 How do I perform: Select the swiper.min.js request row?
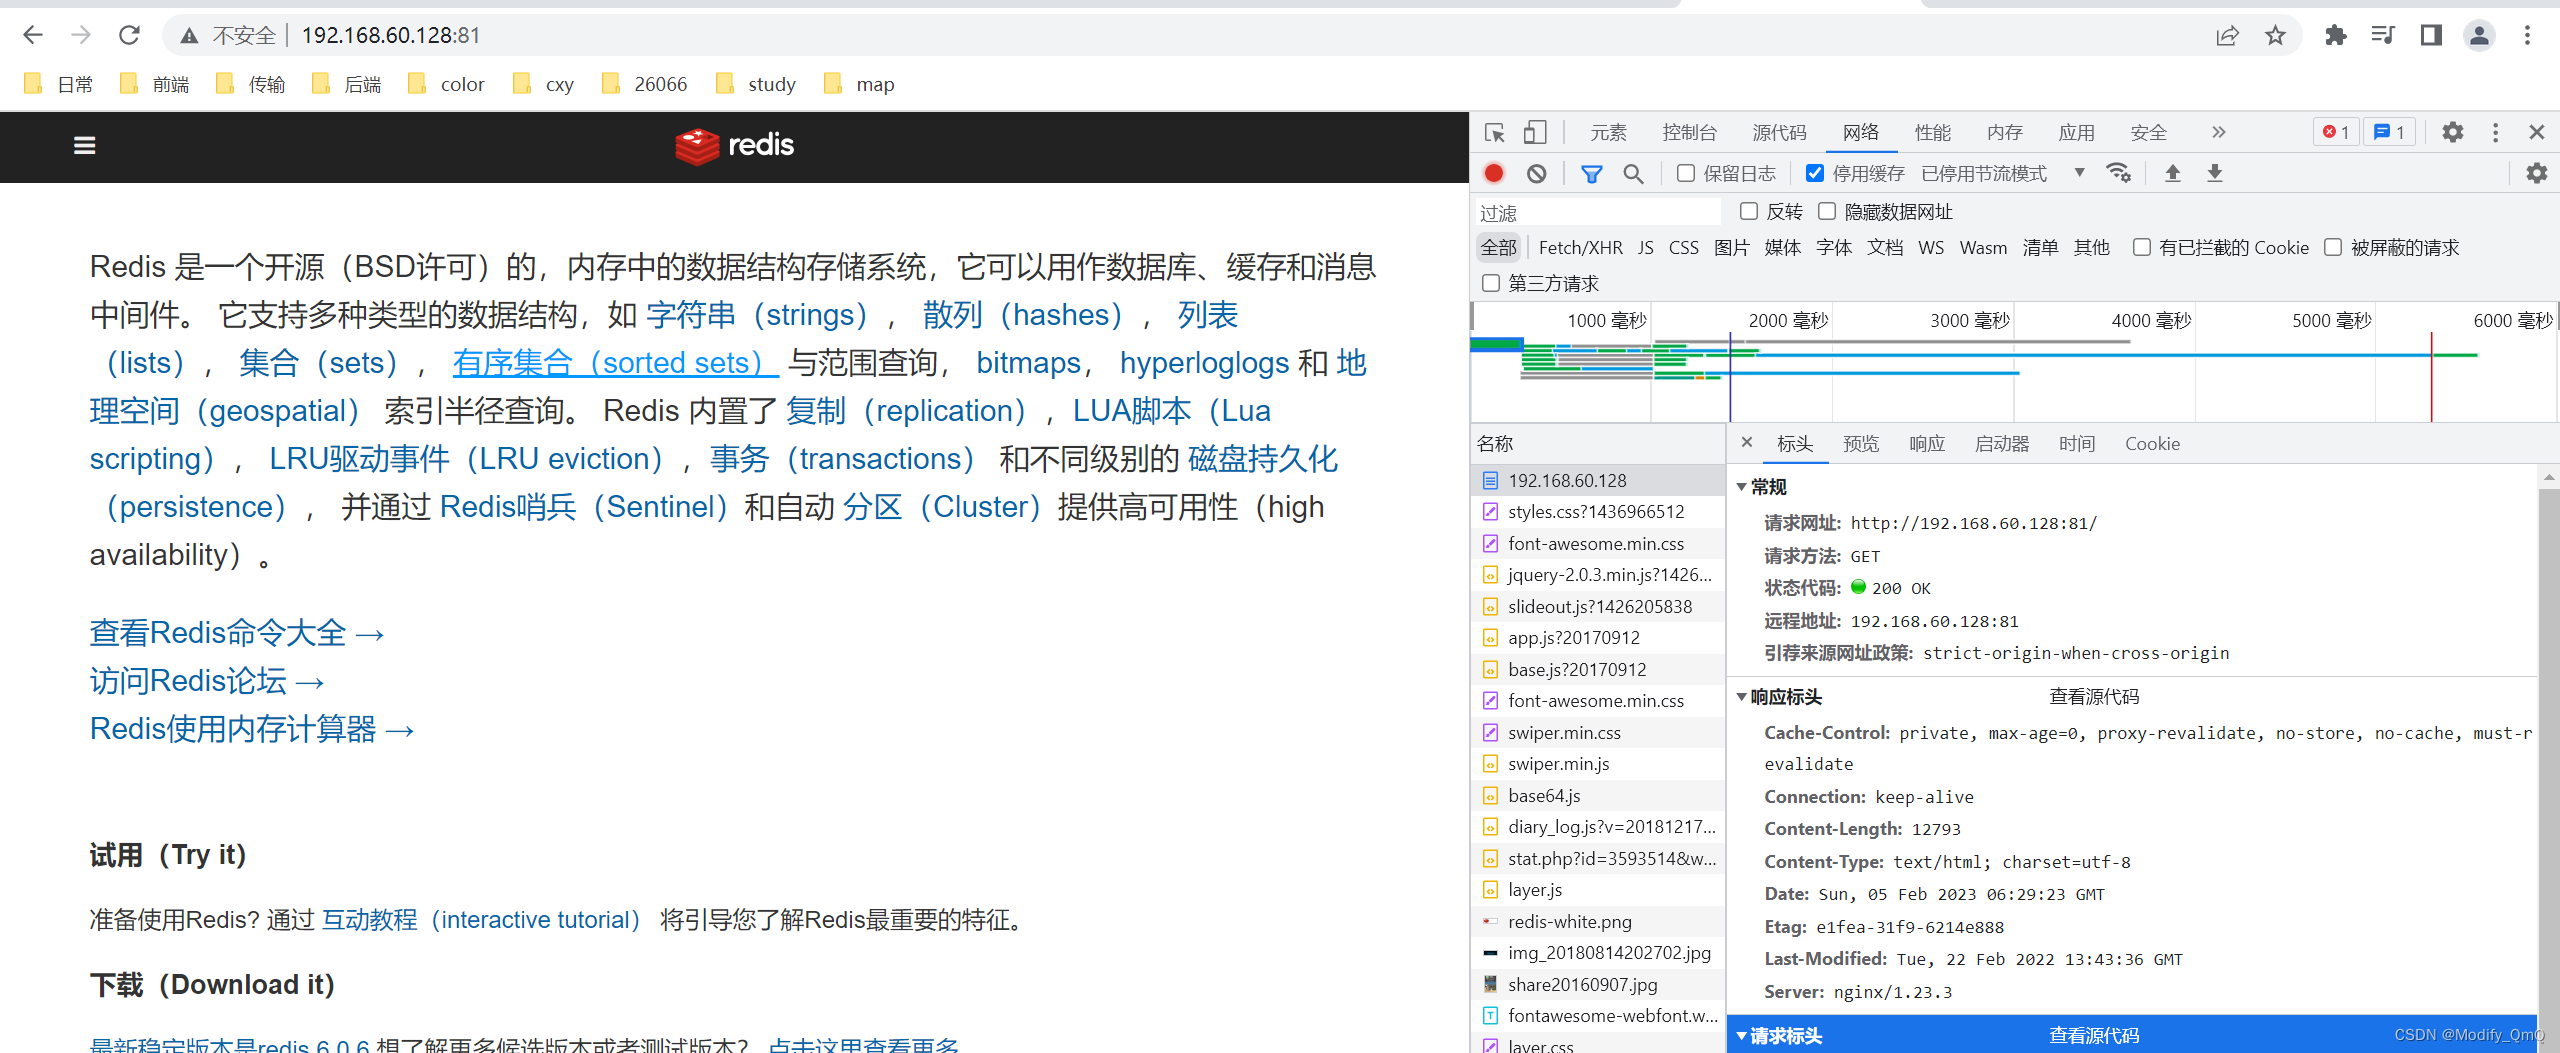point(1598,764)
